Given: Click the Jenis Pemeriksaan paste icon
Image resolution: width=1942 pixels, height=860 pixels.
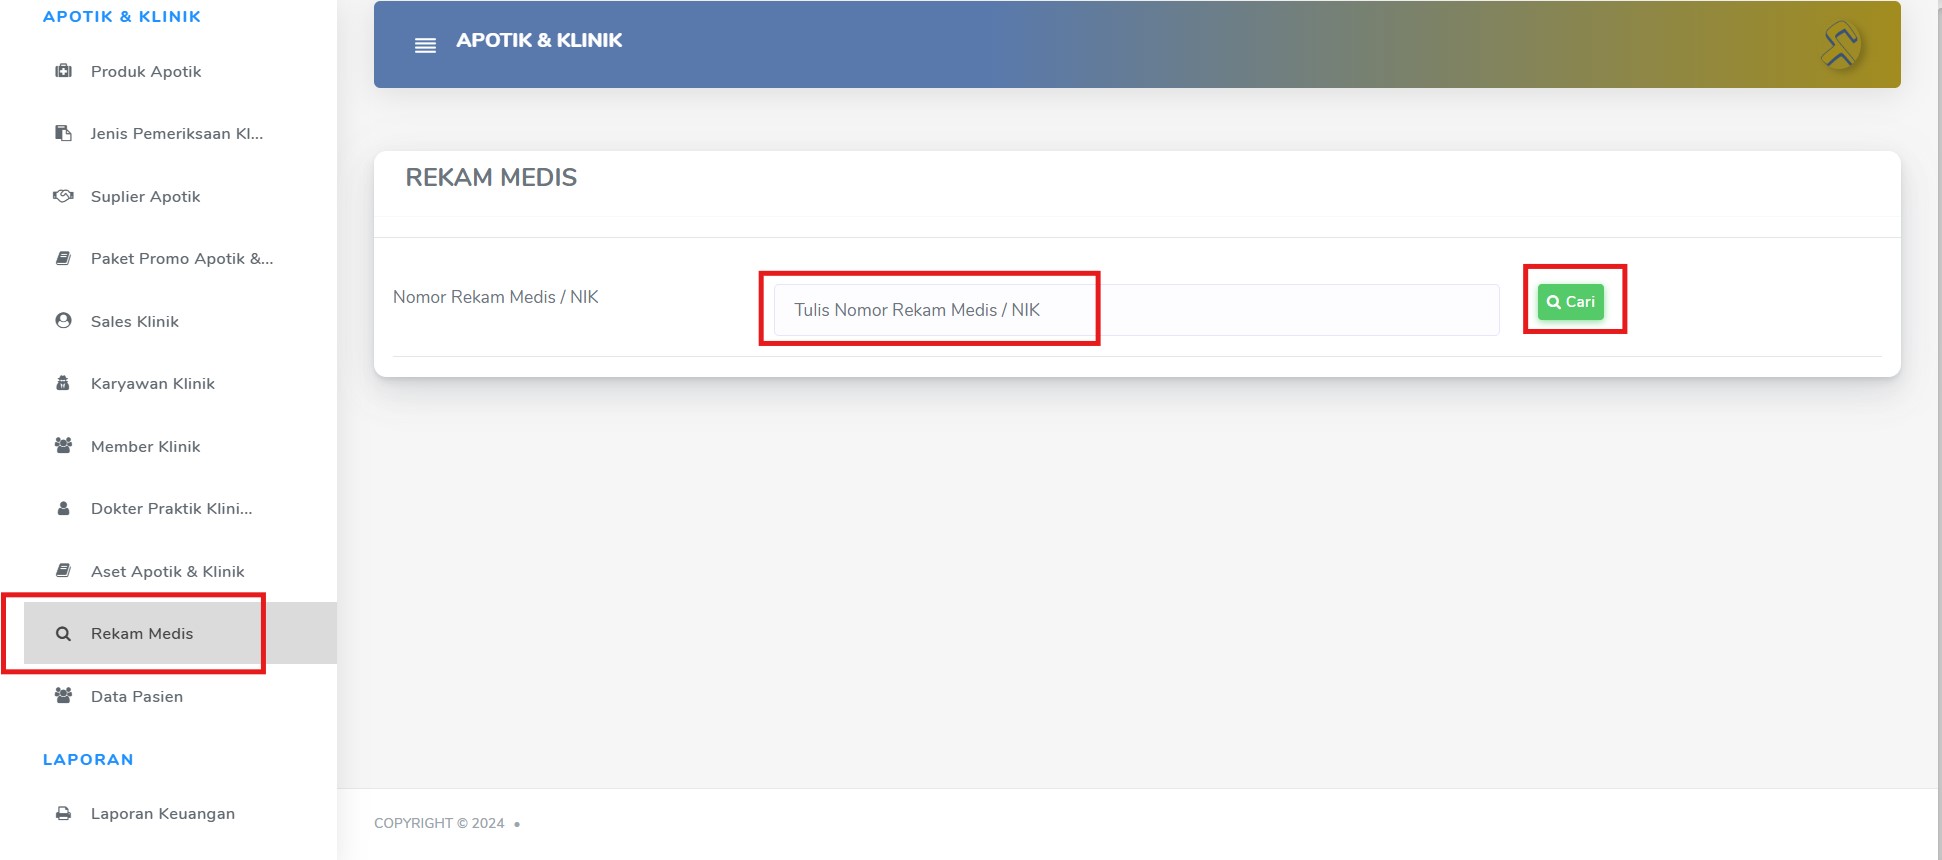Looking at the screenshot, I should [63, 133].
